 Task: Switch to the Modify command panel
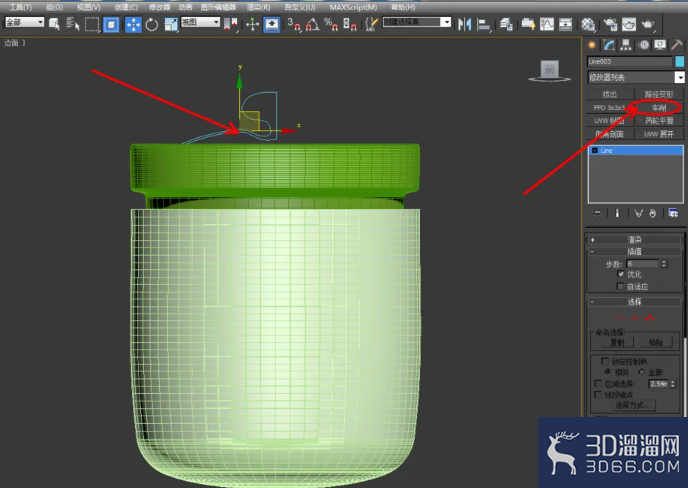[x=609, y=45]
